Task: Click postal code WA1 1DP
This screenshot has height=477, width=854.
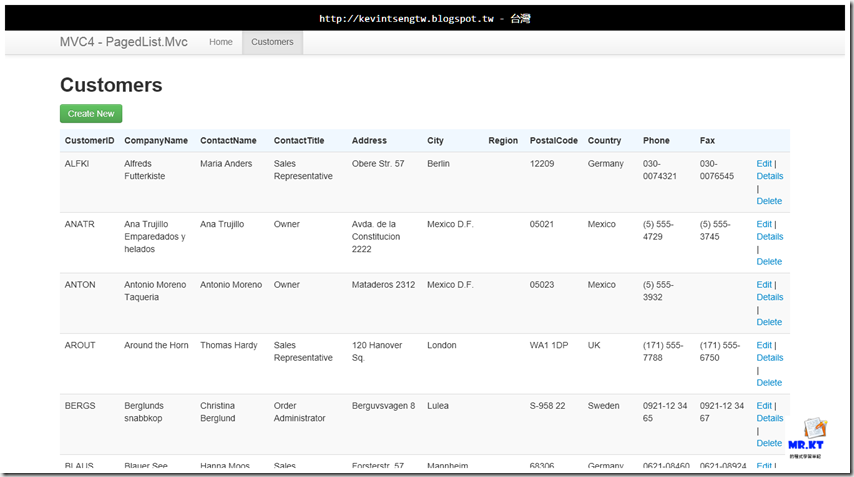Action: click(549, 345)
